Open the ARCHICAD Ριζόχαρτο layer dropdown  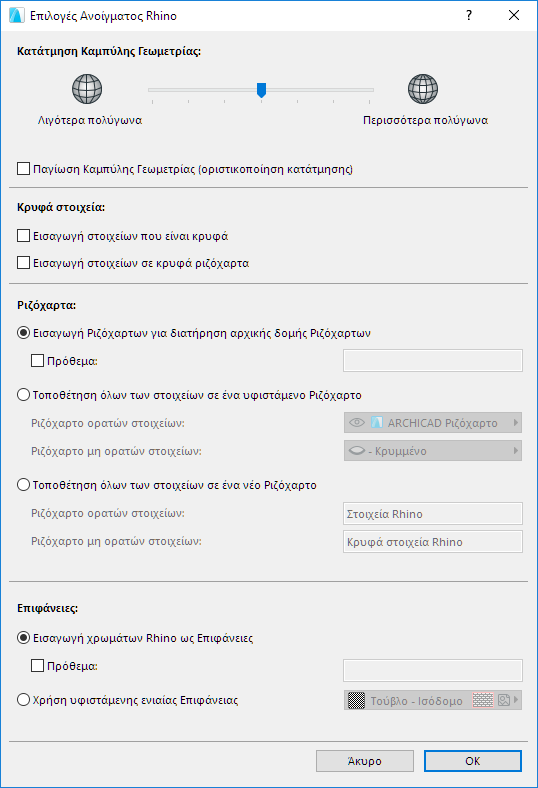tap(433, 423)
